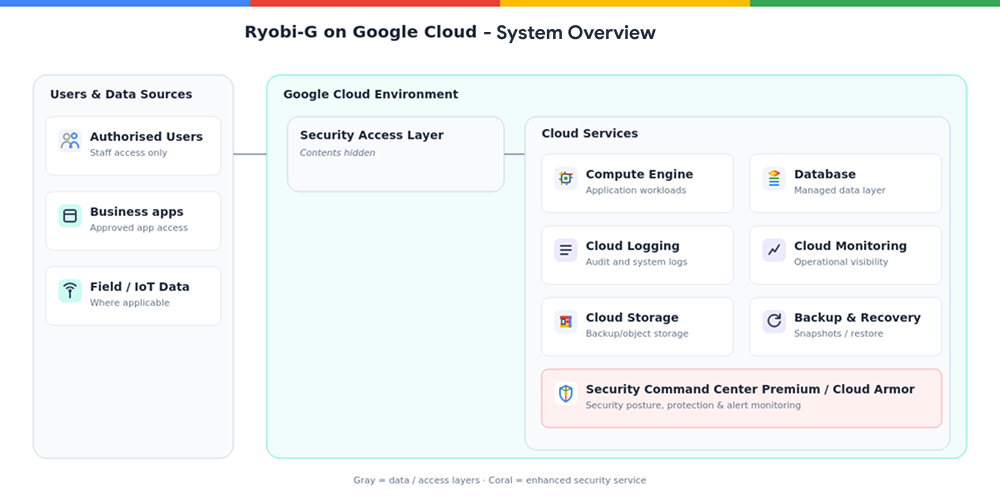Viewport: 1000px width, 497px height.
Task: Click the 'Staff access only' subtitle
Action: click(128, 152)
